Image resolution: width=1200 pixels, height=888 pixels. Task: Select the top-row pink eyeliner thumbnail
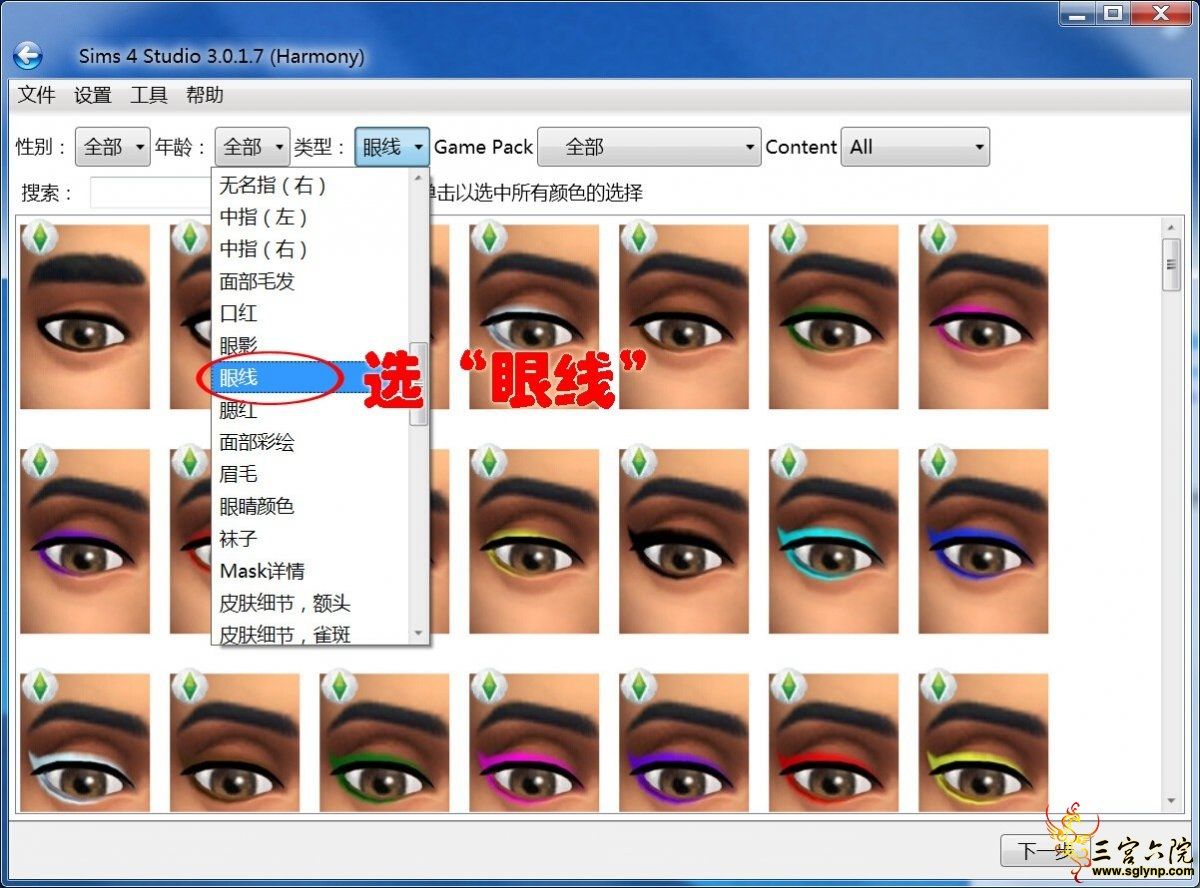click(984, 316)
